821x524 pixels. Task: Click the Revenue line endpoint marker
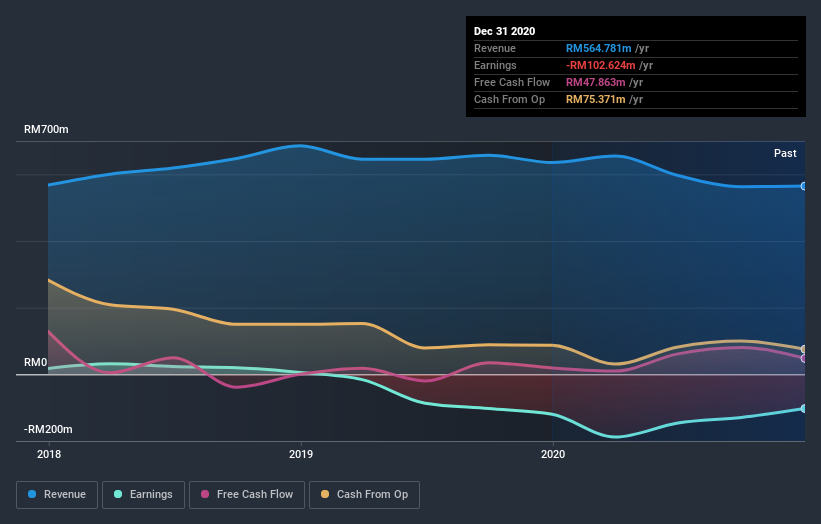(804, 186)
